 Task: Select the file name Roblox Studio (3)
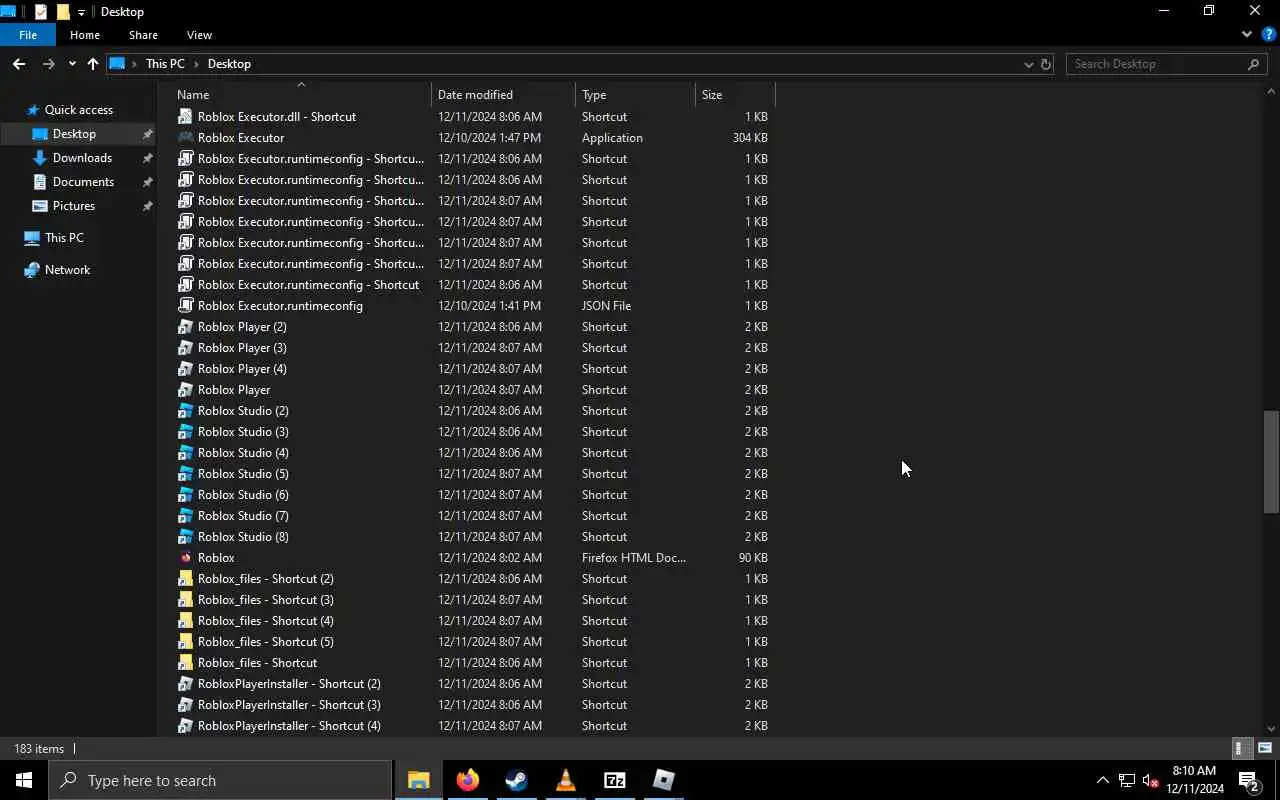pyautogui.click(x=243, y=432)
